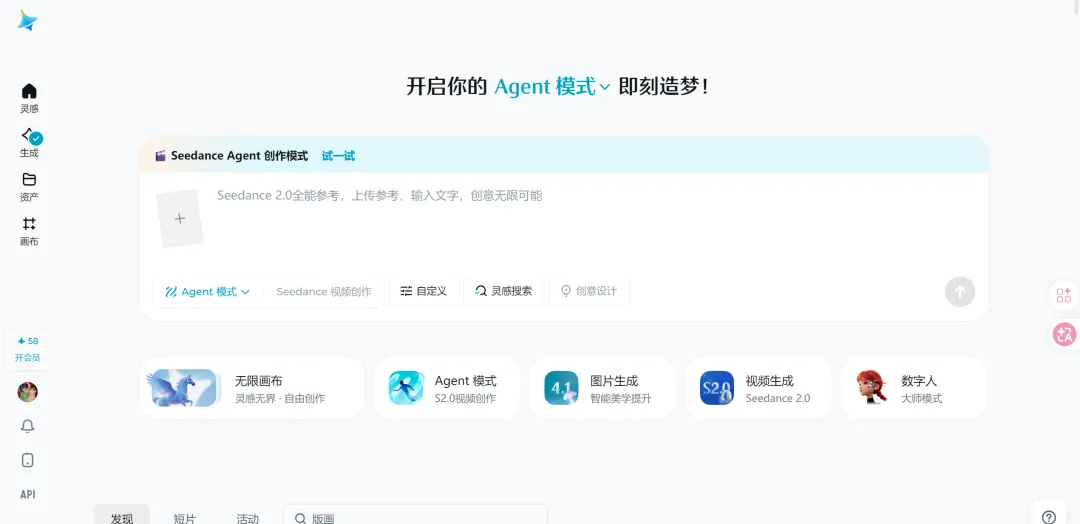This screenshot has height=524, width=1080.
Task: Expand the Agent 模式 heading dropdown
Action: (x=552, y=87)
